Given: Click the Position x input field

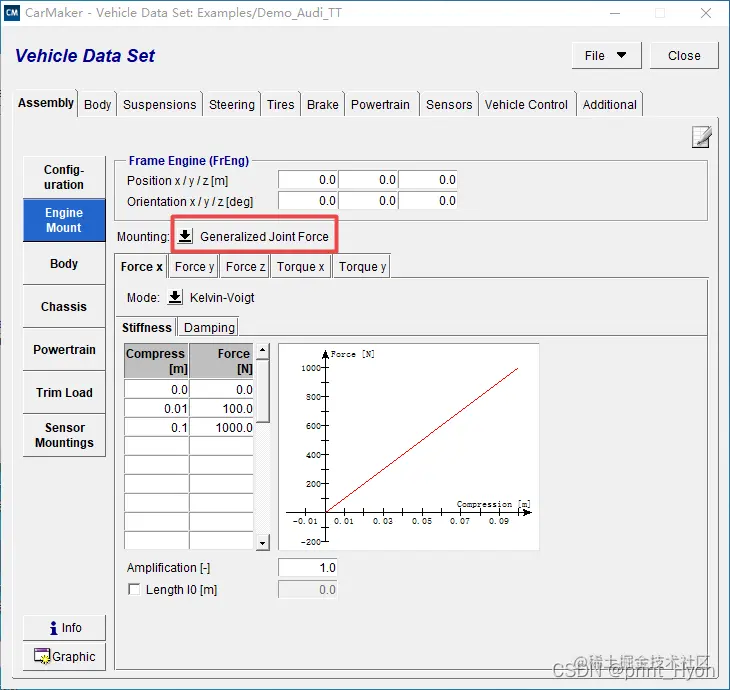Looking at the screenshot, I should click(308, 180).
